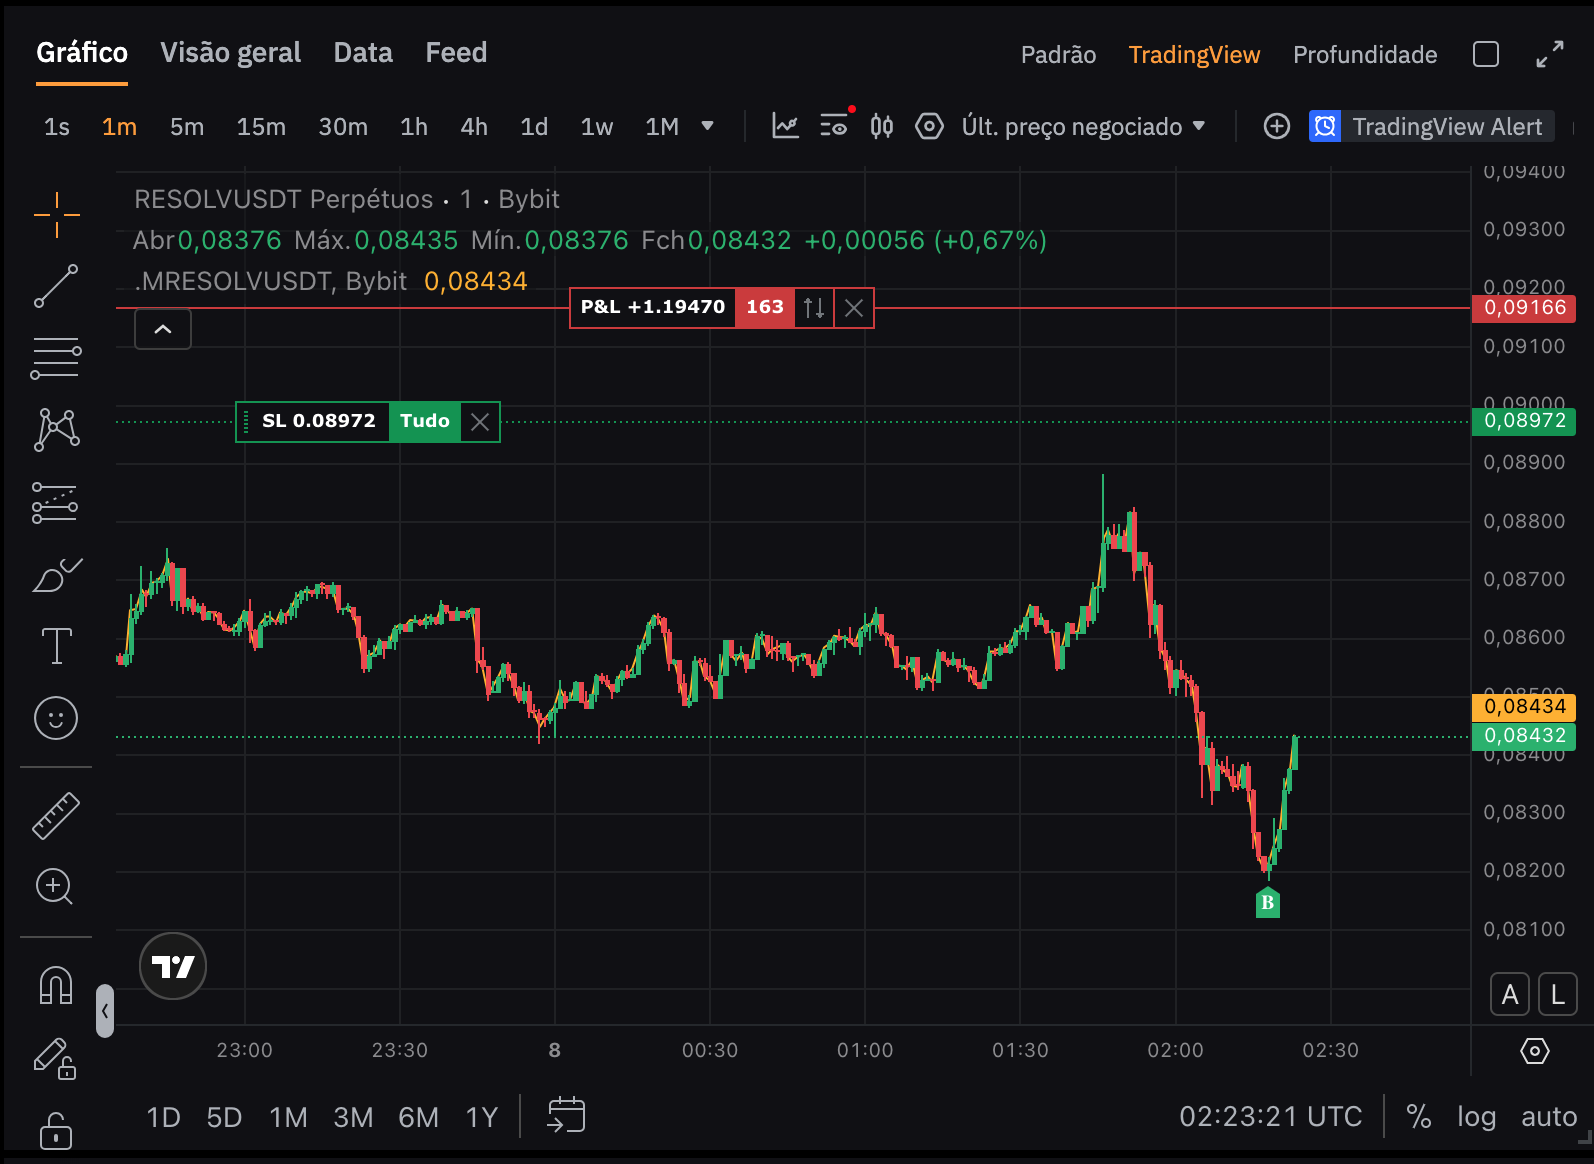Open the Últ. preço negociado dropdown
1594x1164 pixels.
(1083, 127)
